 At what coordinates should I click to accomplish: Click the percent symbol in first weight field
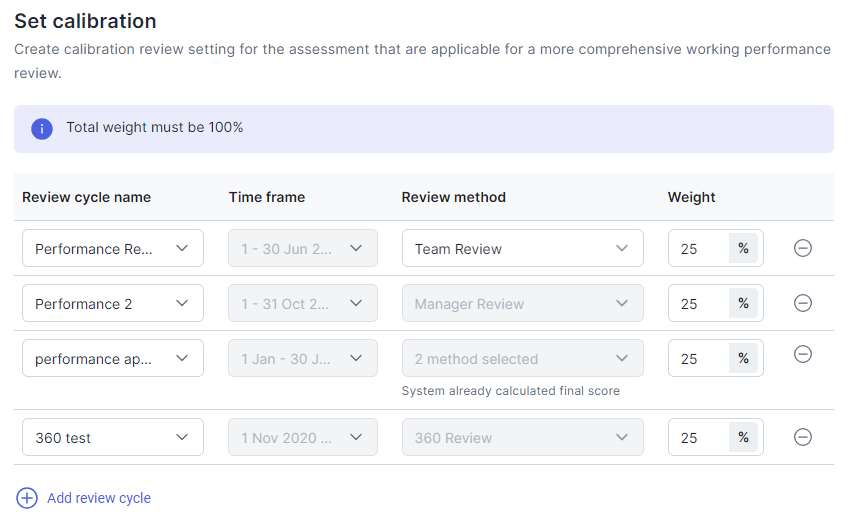743,249
